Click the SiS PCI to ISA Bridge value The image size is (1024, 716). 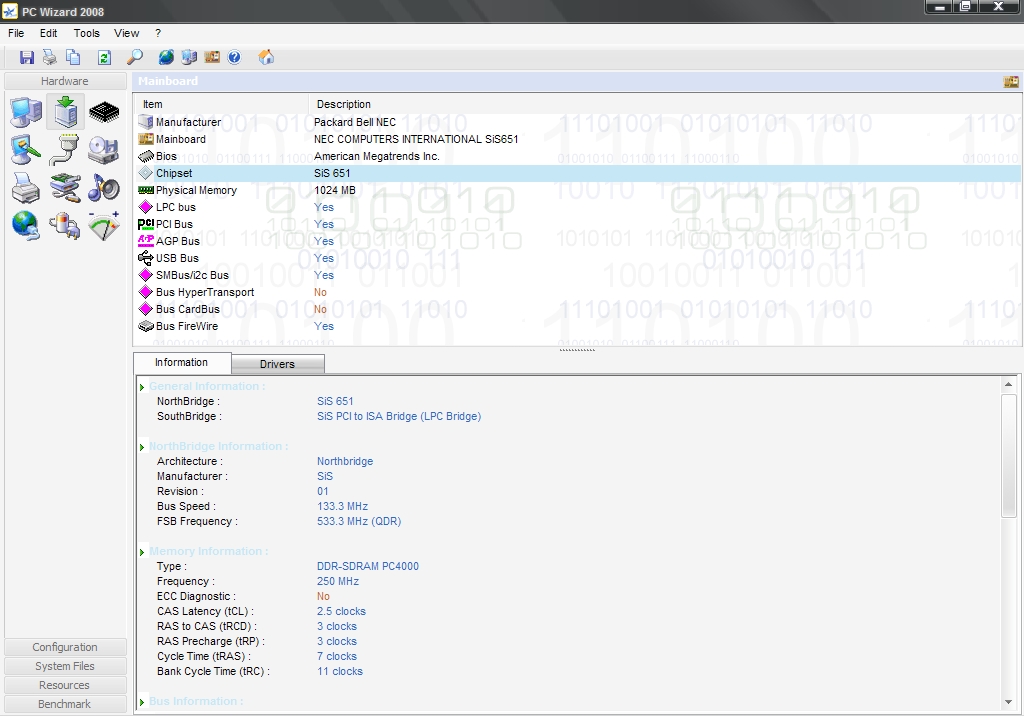(399, 416)
